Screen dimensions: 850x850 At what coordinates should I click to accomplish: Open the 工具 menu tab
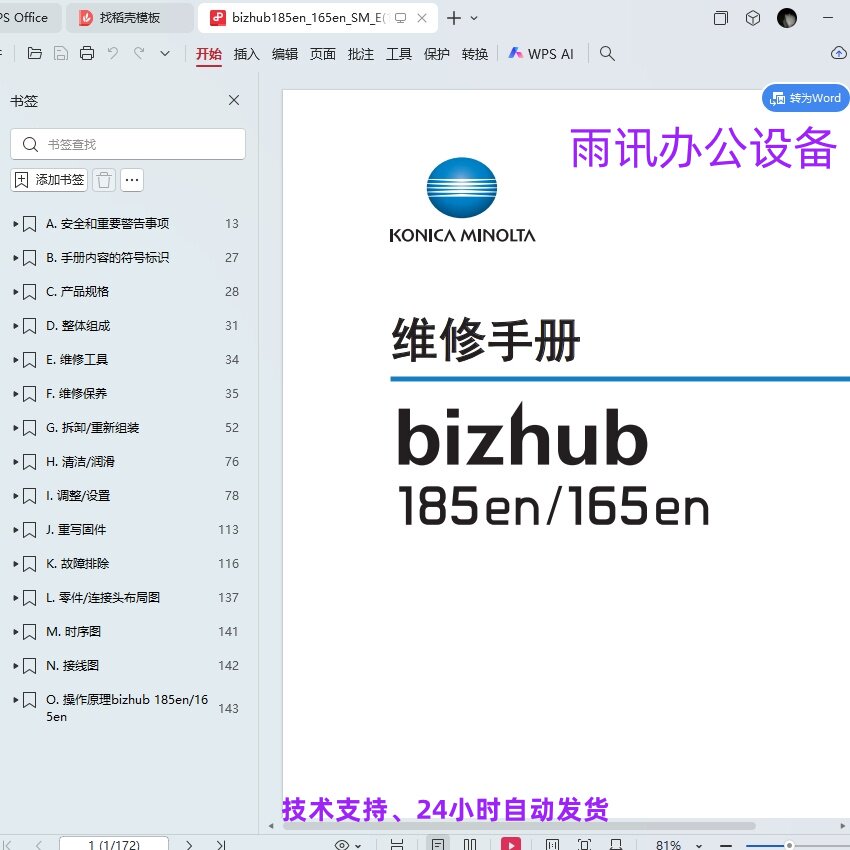click(x=398, y=54)
